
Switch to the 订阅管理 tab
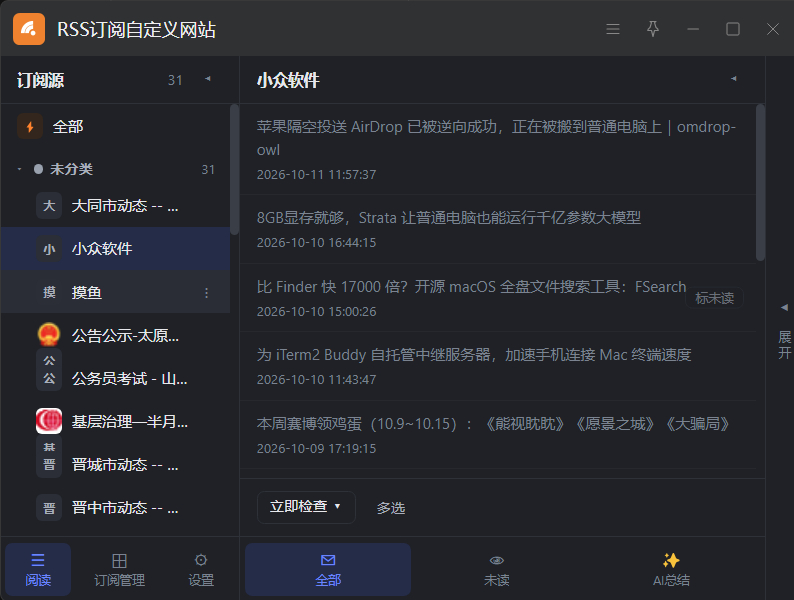120,569
